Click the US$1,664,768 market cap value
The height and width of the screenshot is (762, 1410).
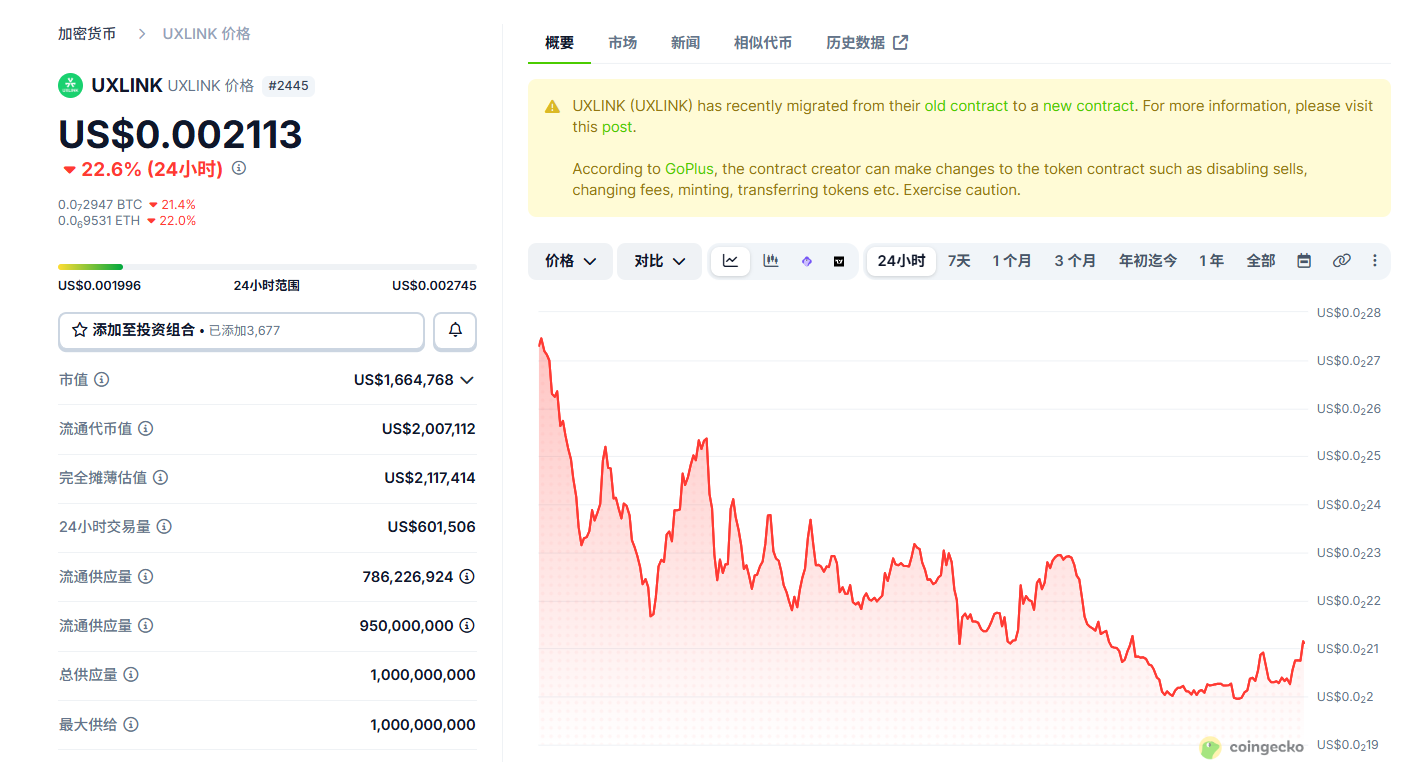(x=404, y=380)
